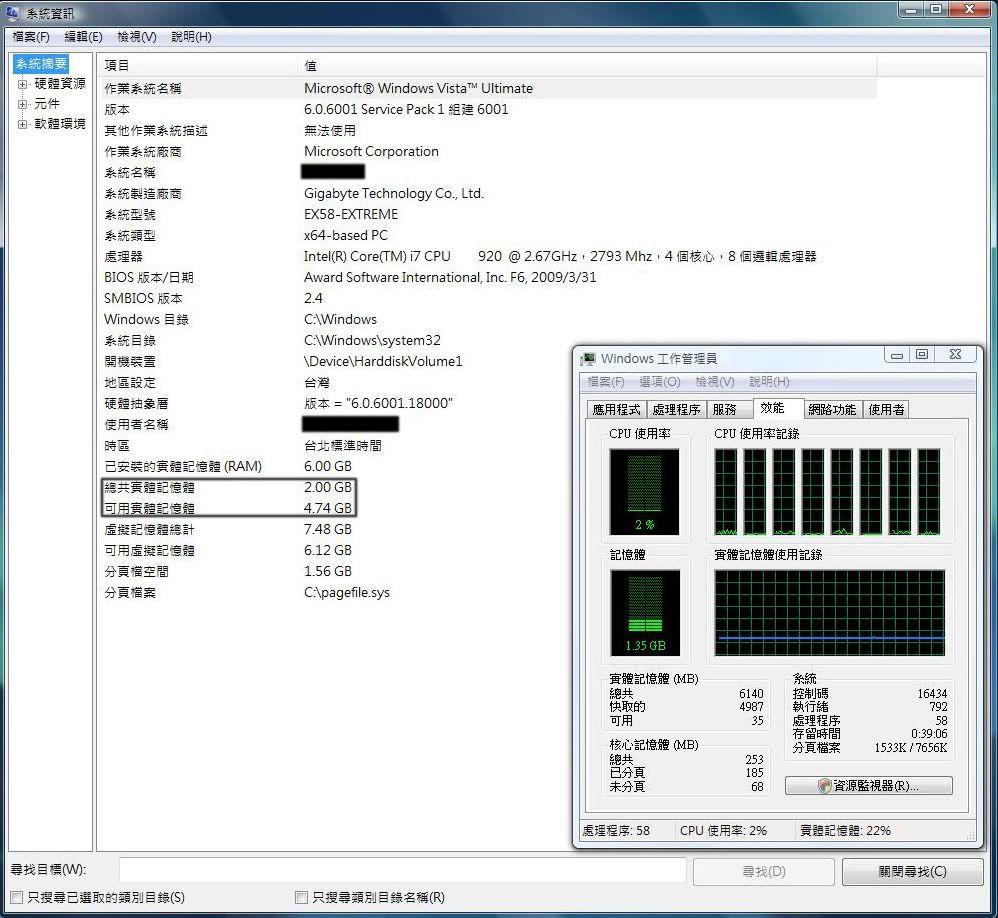Open the 編輯(E) menu

point(83,37)
